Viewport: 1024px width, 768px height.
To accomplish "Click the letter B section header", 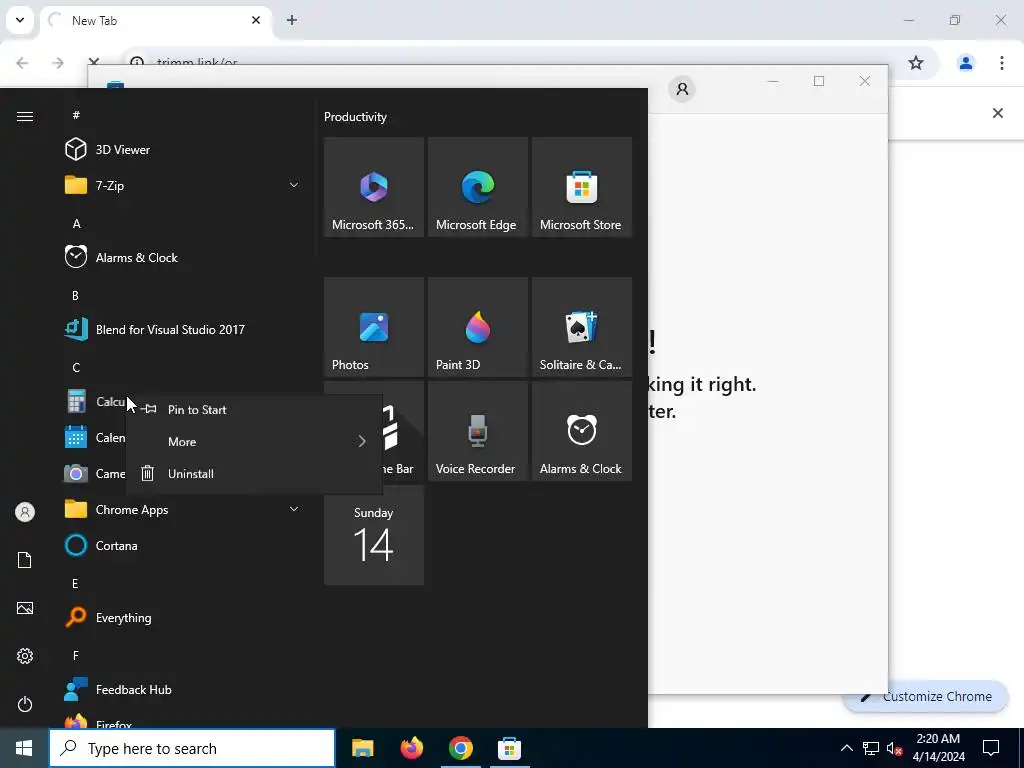I will tap(76, 295).
